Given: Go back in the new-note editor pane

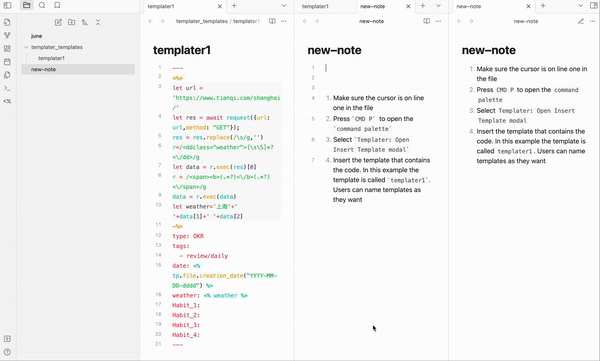Looking at the screenshot, I should click(x=305, y=21).
